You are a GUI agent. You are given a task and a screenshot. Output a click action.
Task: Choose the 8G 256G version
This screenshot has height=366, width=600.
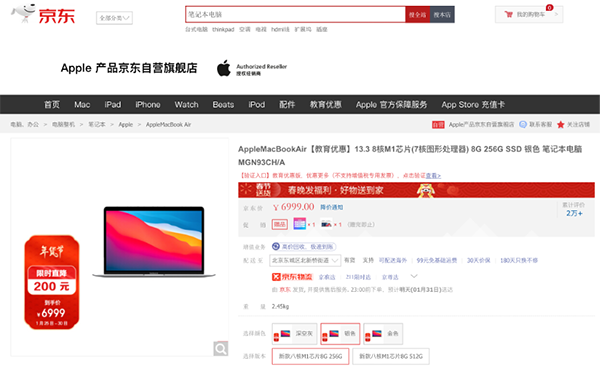pos(310,356)
